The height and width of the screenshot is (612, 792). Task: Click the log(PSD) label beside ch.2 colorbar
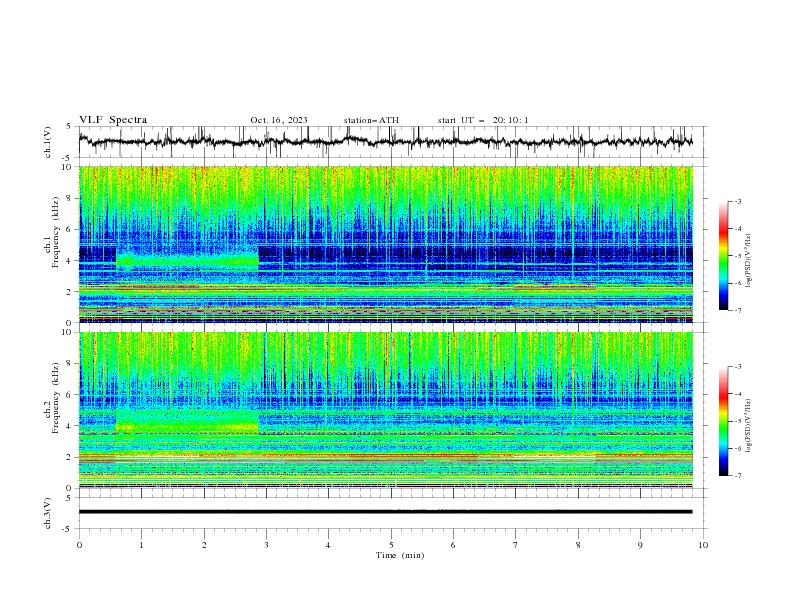pos(748,425)
